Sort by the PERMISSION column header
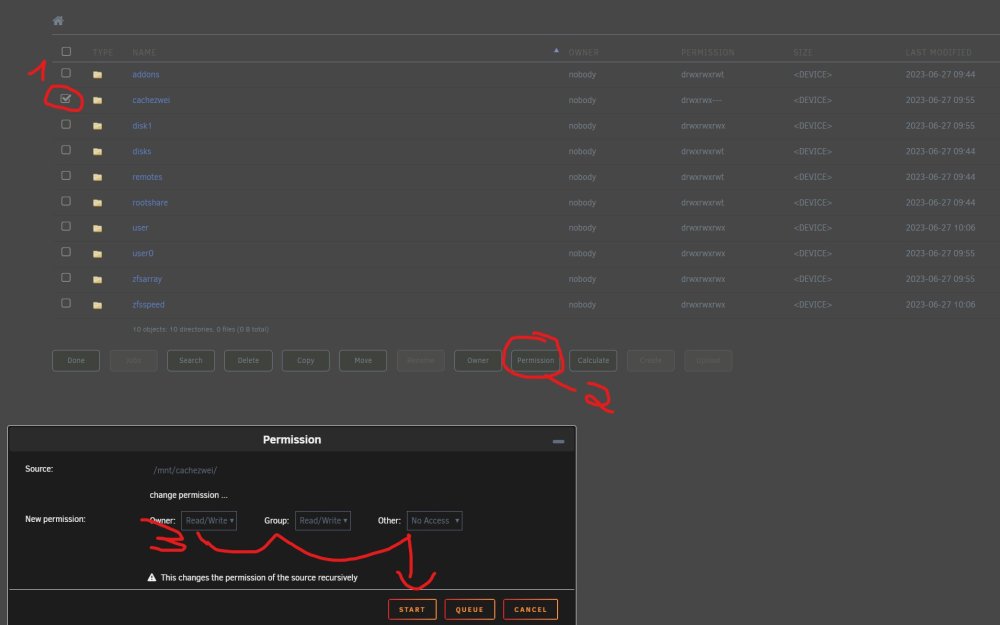This screenshot has width=1000, height=625. coord(707,52)
